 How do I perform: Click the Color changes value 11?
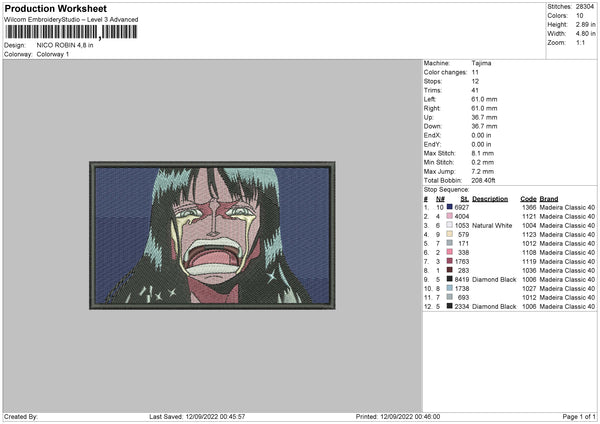(475, 72)
